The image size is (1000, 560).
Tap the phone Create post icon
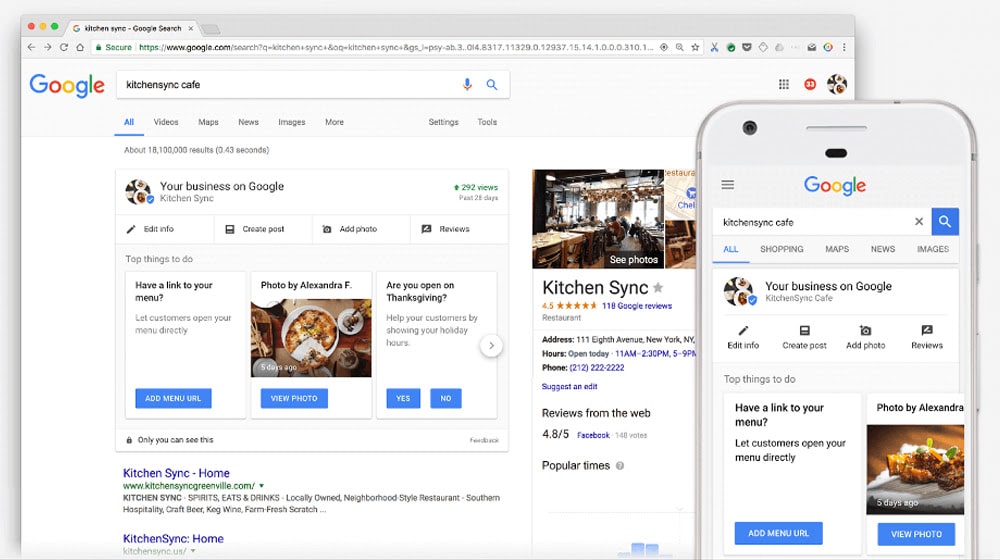(x=805, y=330)
